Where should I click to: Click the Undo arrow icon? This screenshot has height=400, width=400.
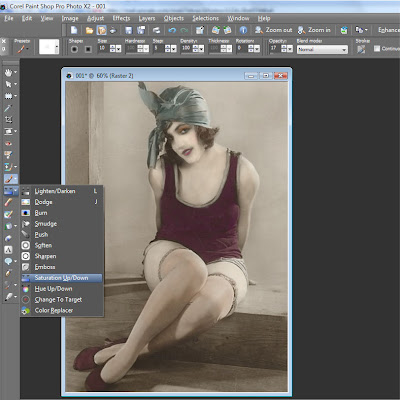[172, 30]
